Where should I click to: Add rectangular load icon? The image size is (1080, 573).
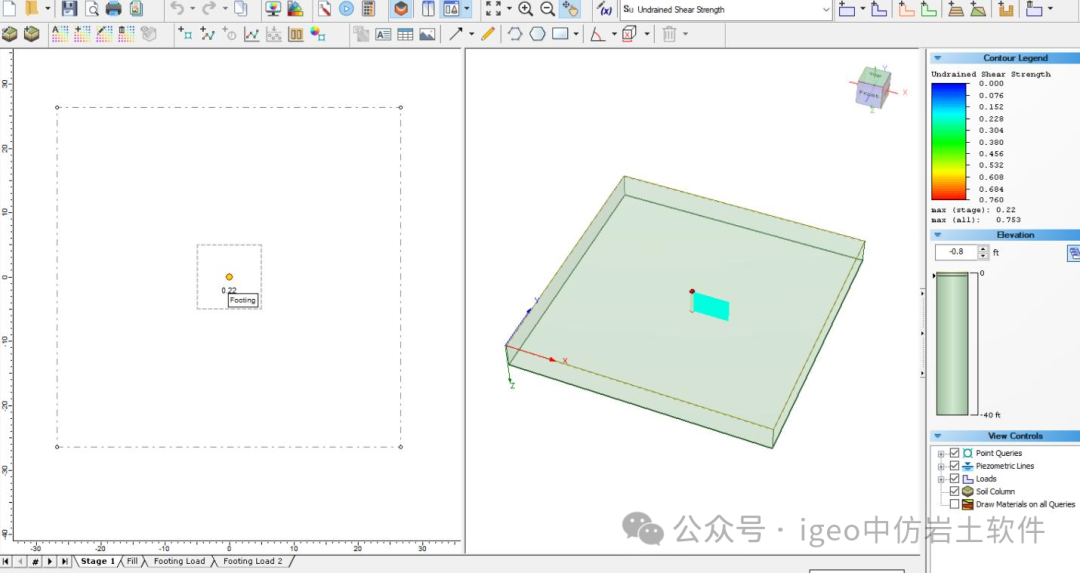click(x=847, y=9)
